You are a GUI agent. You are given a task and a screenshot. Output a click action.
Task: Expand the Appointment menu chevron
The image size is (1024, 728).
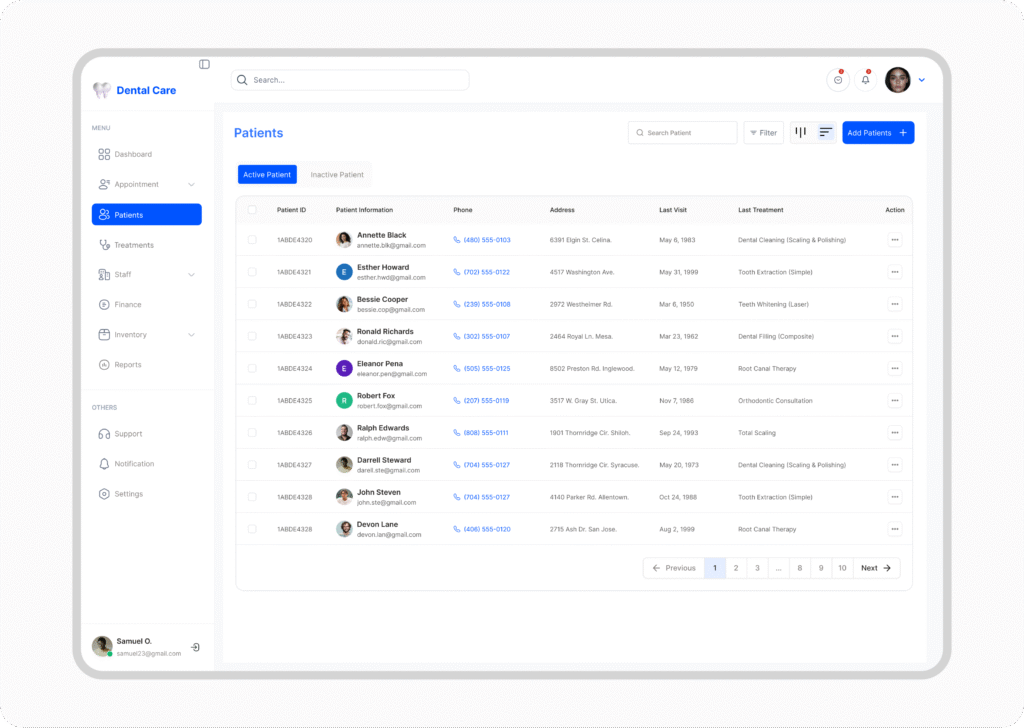click(191, 184)
